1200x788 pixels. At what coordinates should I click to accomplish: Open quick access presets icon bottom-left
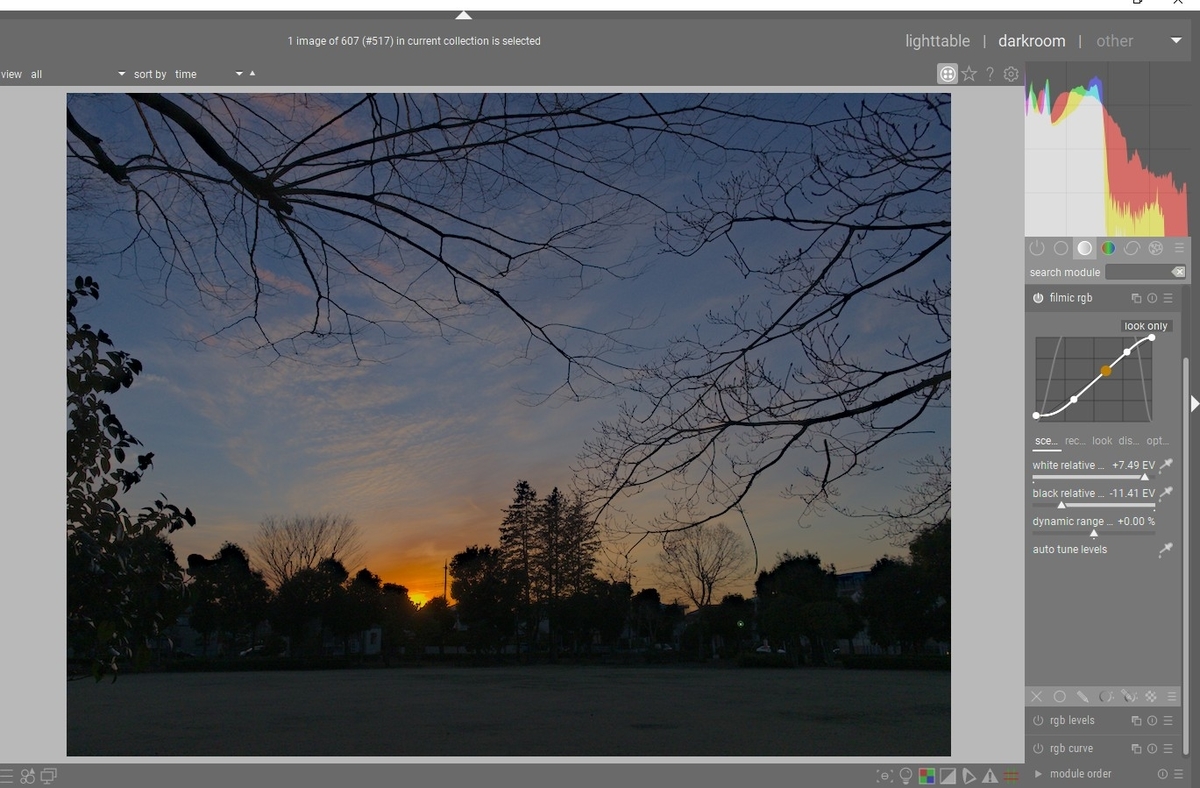click(6, 776)
